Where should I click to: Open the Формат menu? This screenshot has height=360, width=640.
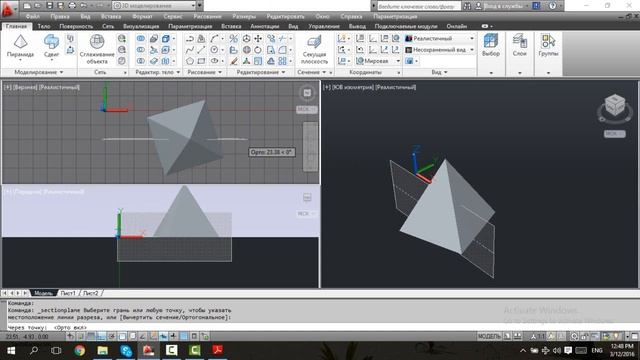pos(142,17)
